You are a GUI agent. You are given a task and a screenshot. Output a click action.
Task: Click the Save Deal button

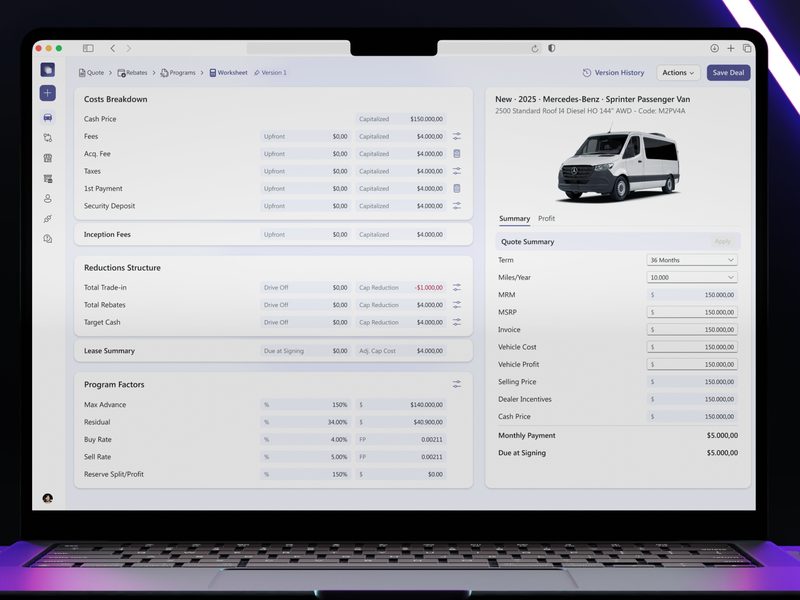click(729, 72)
